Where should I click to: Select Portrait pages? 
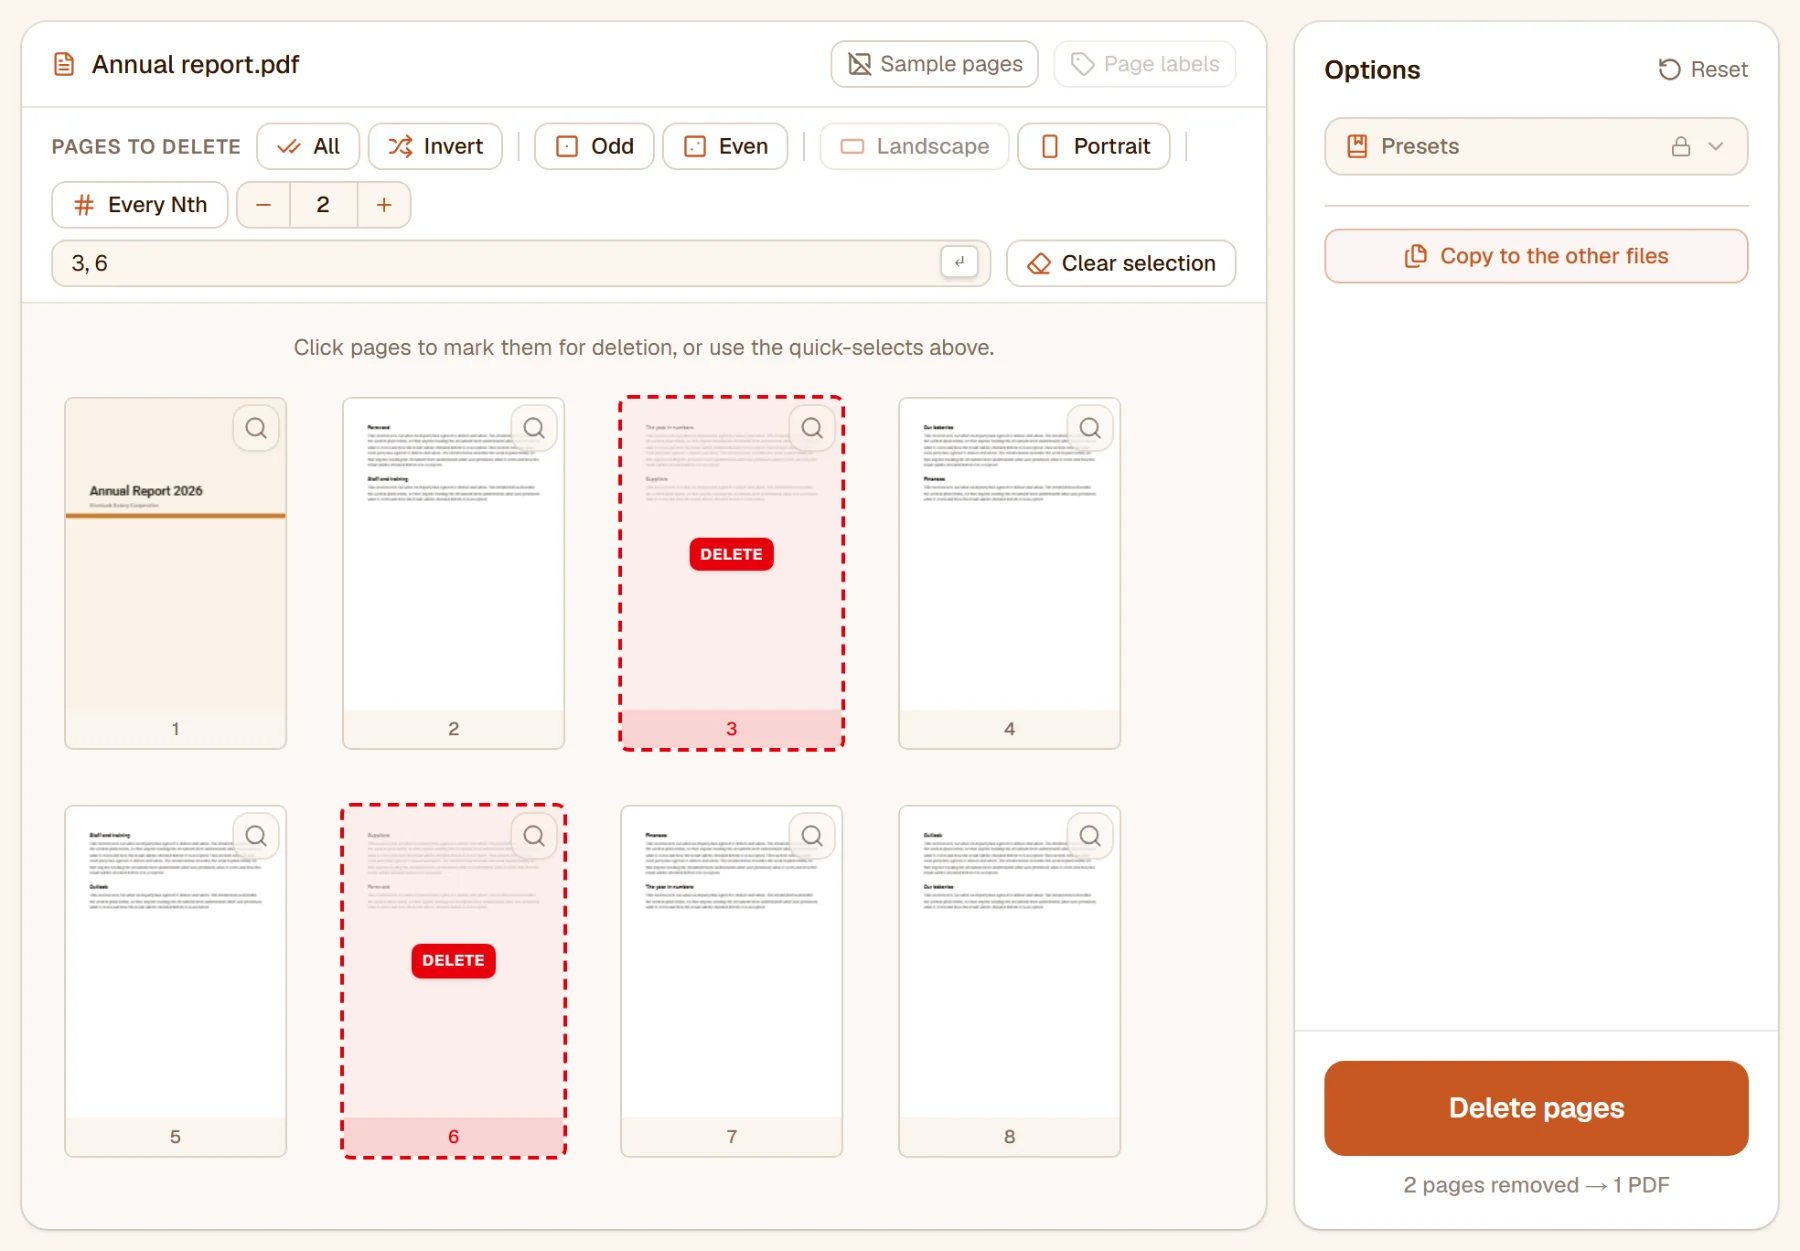click(x=1094, y=146)
